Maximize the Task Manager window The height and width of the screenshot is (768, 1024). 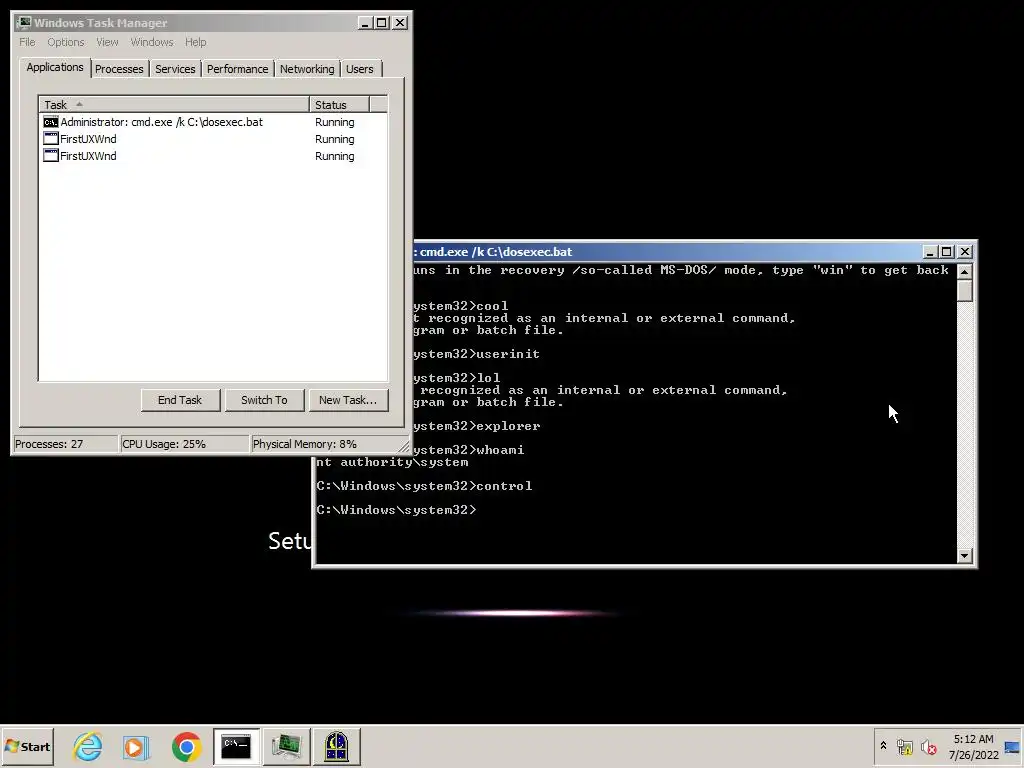click(382, 23)
